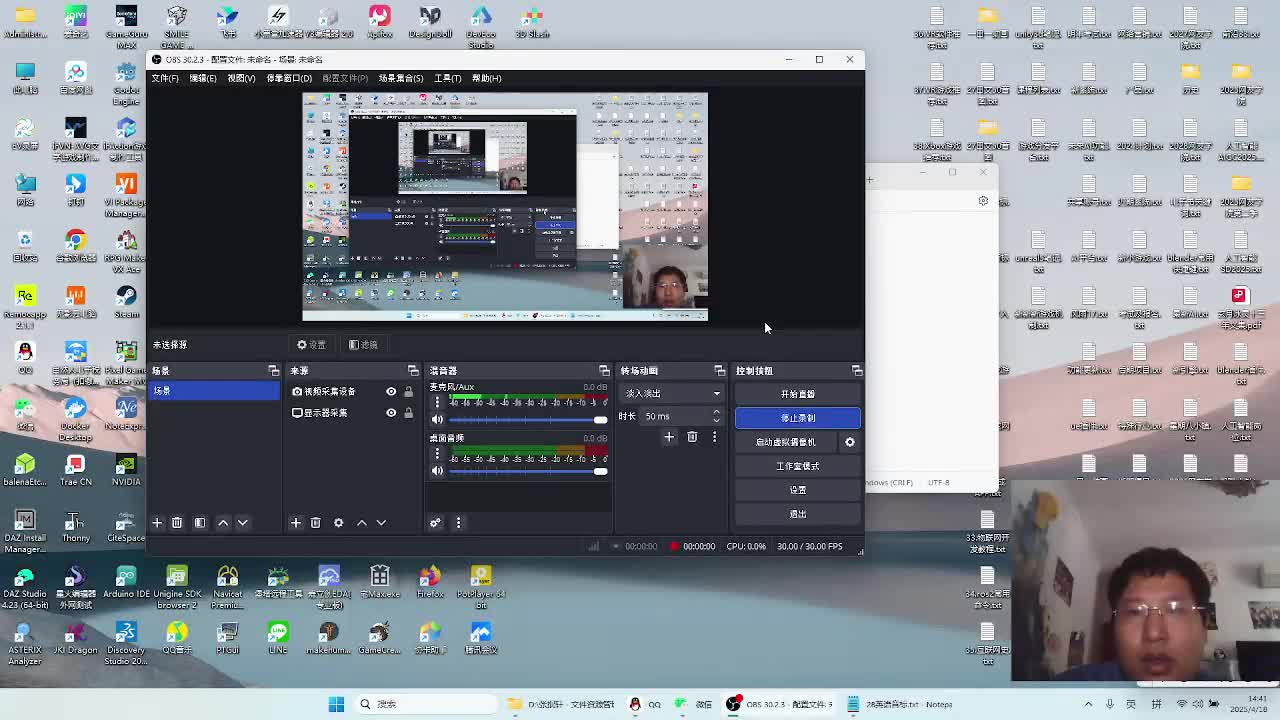Click the 开始直播 start streaming button
The image size is (1280, 720).
[x=797, y=394]
